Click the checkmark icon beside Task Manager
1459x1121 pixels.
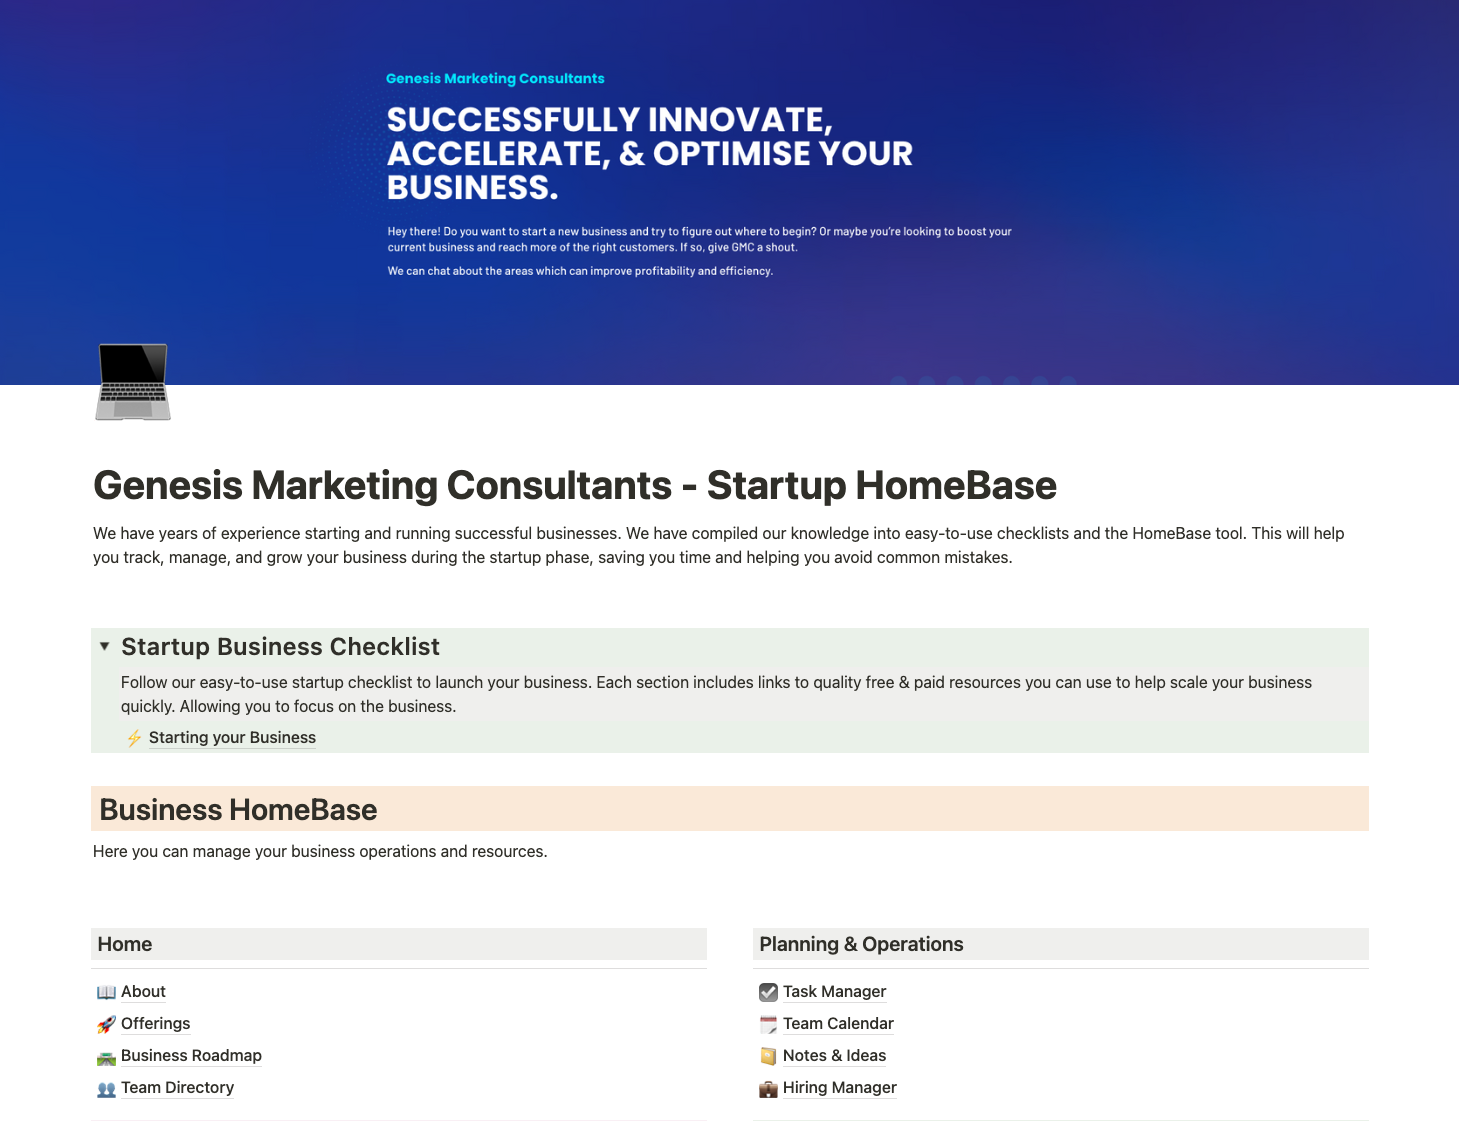tap(768, 992)
